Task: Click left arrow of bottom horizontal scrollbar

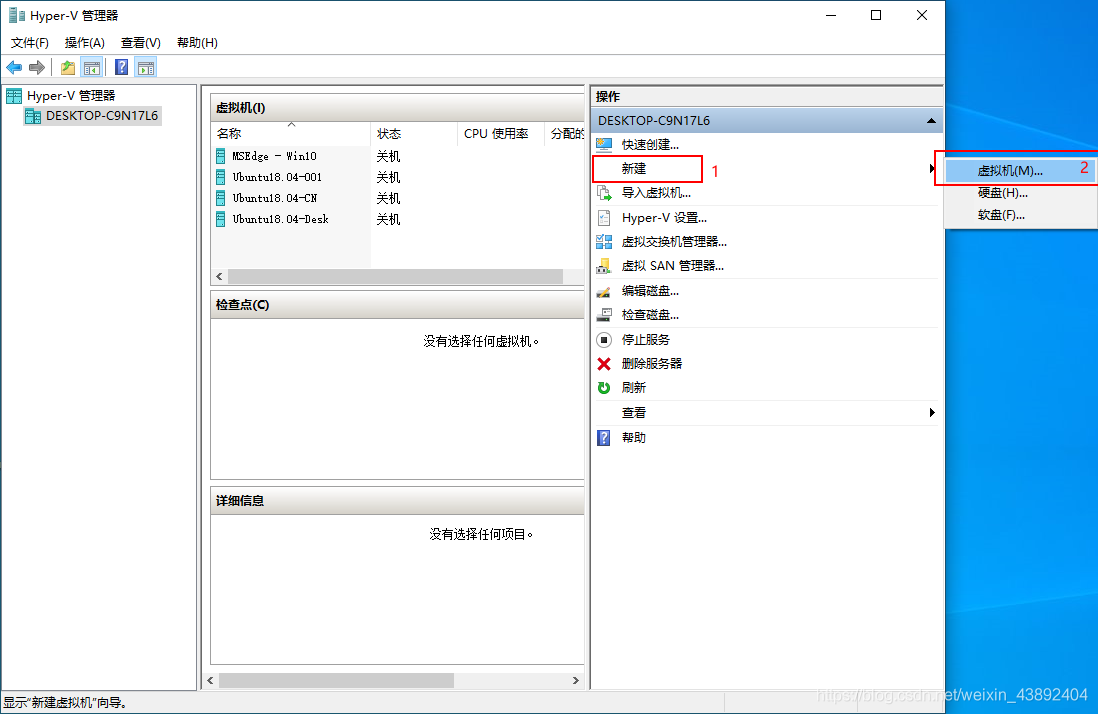Action: coord(211,680)
